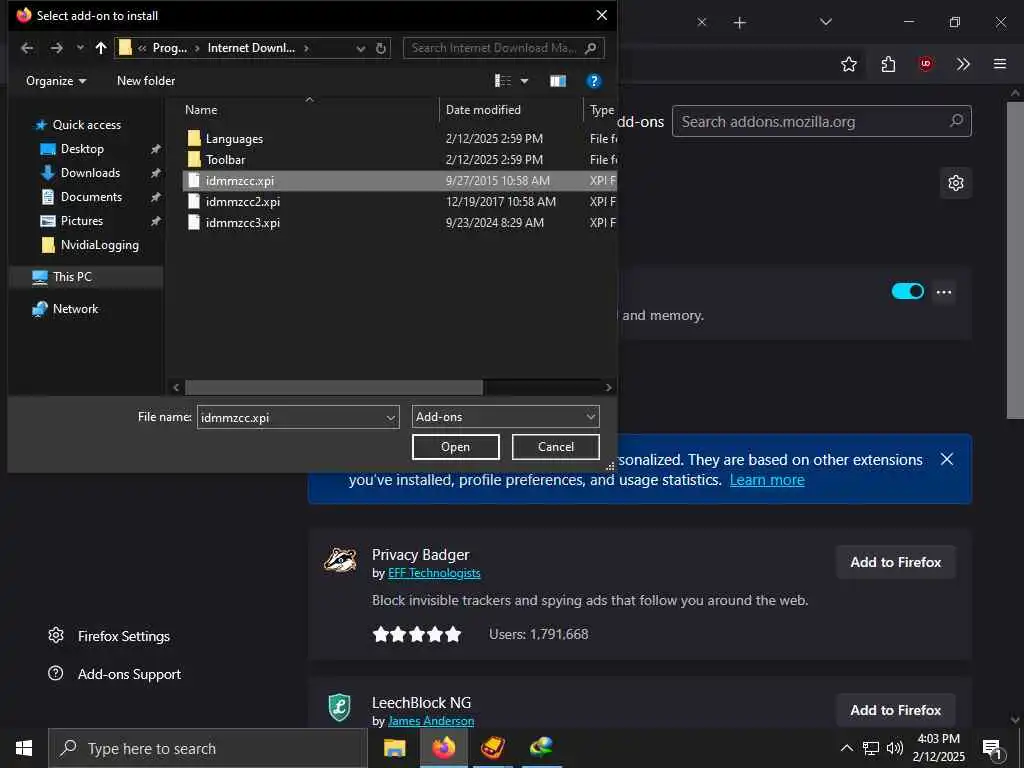Screen dimensions: 1024x768
Task: Go back in the file dialog
Action: click(x=27, y=48)
